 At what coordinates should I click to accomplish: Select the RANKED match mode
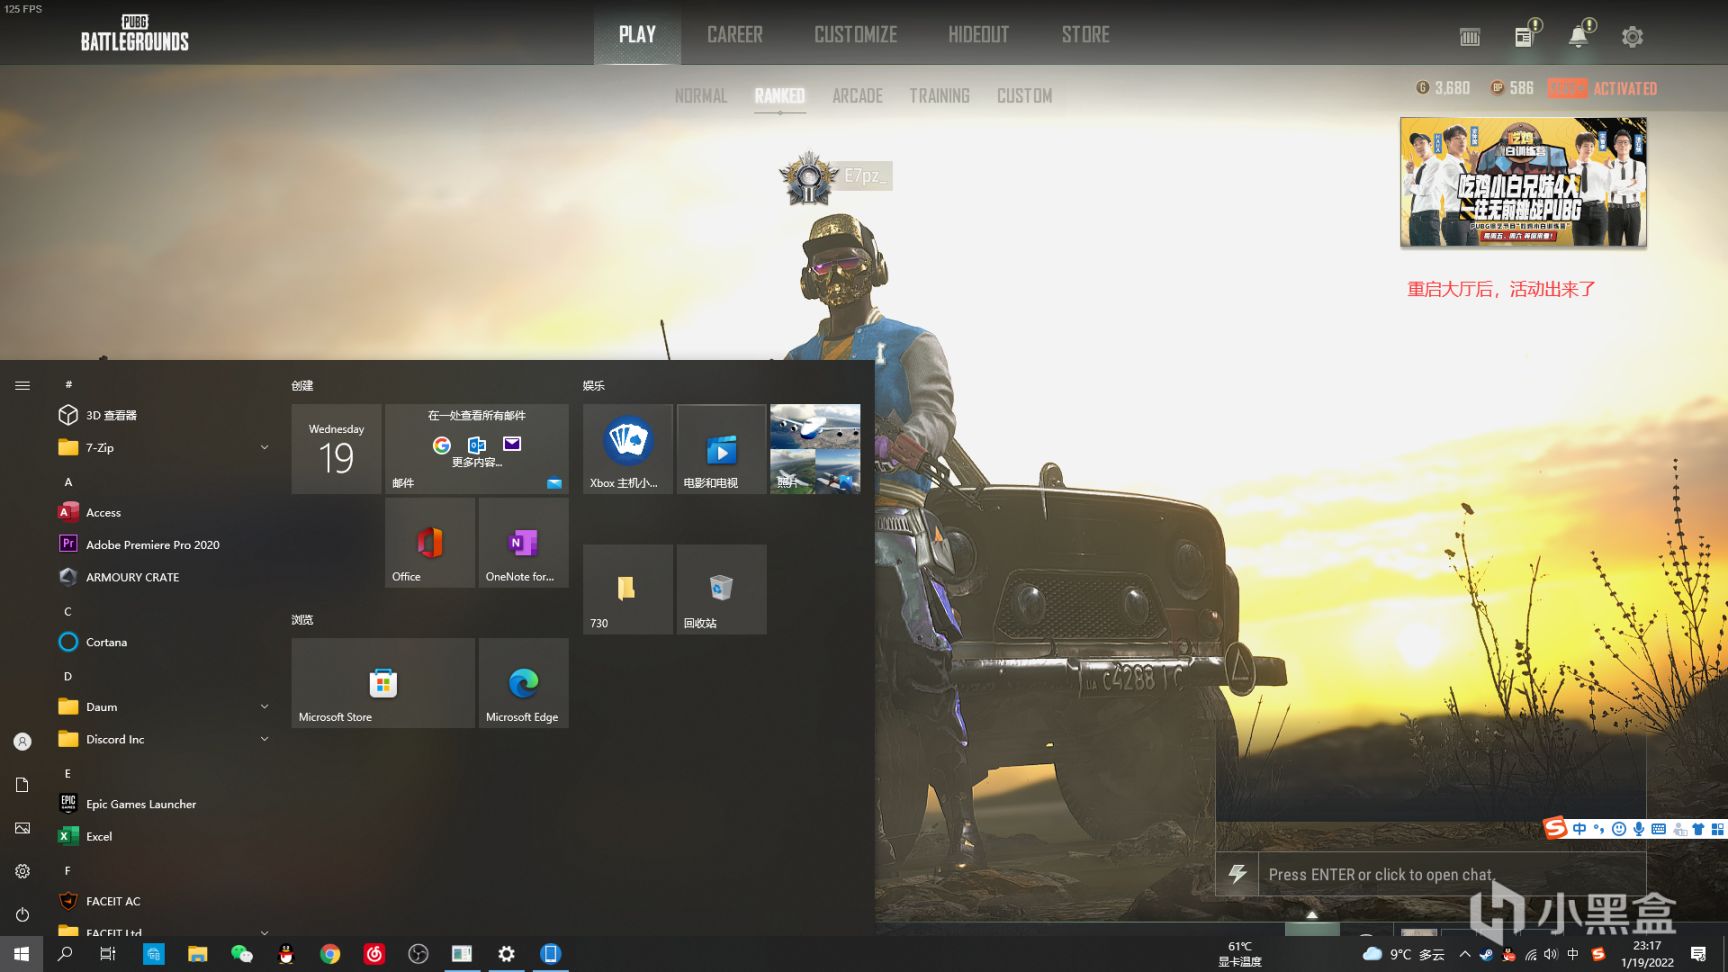tap(780, 96)
